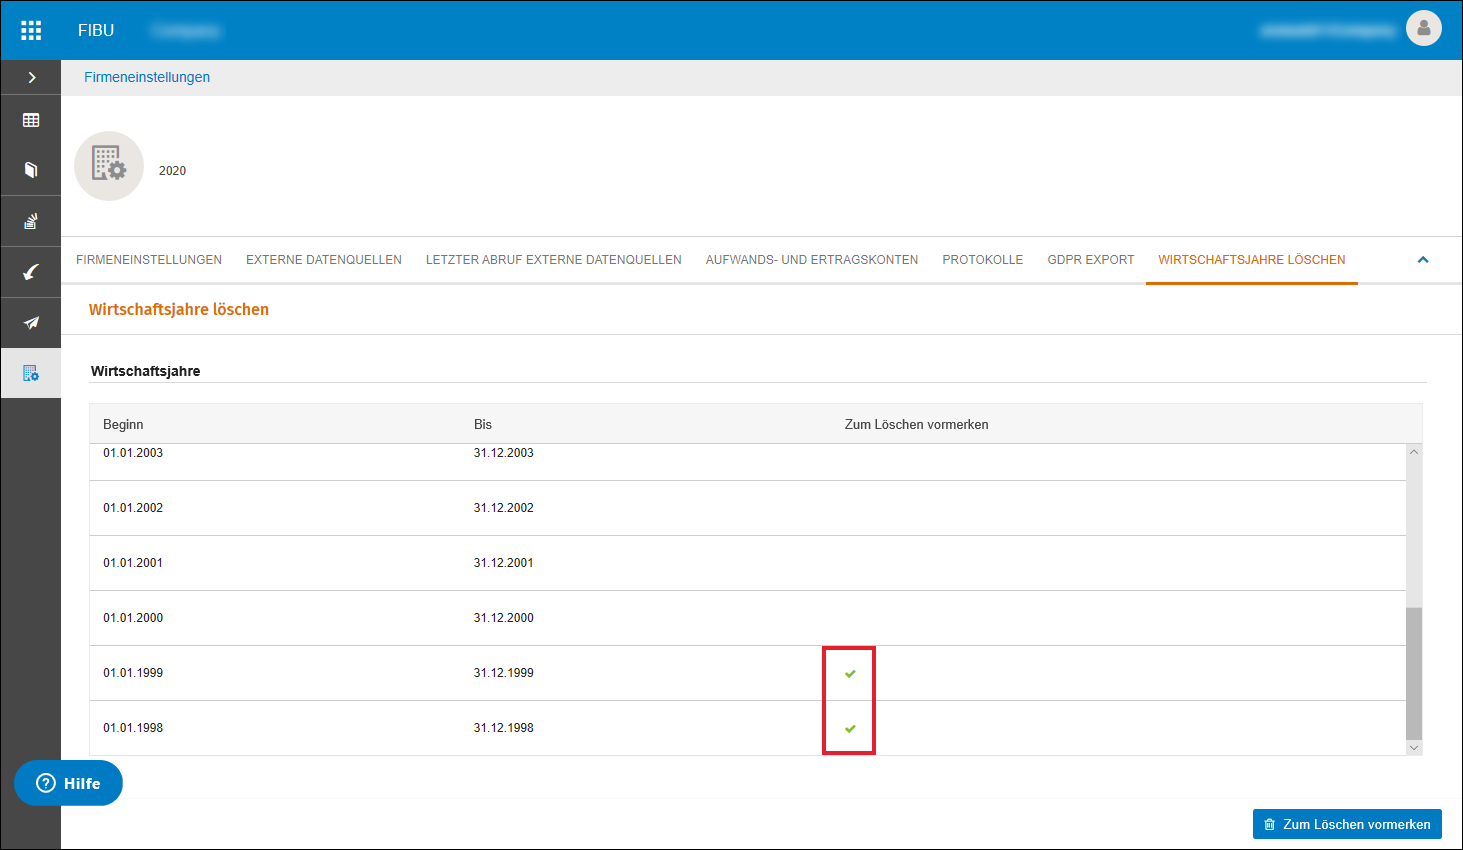Toggle deletion checkmark for 01.01.1998 row

(x=850, y=728)
